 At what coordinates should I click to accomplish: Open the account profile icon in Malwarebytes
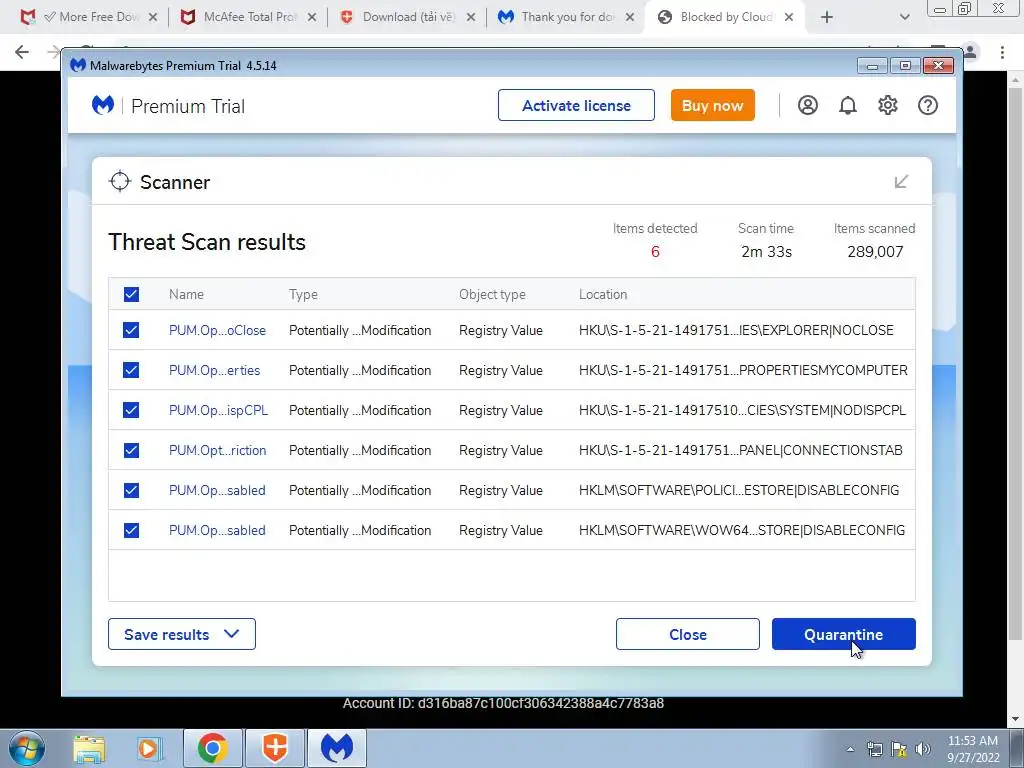click(808, 105)
